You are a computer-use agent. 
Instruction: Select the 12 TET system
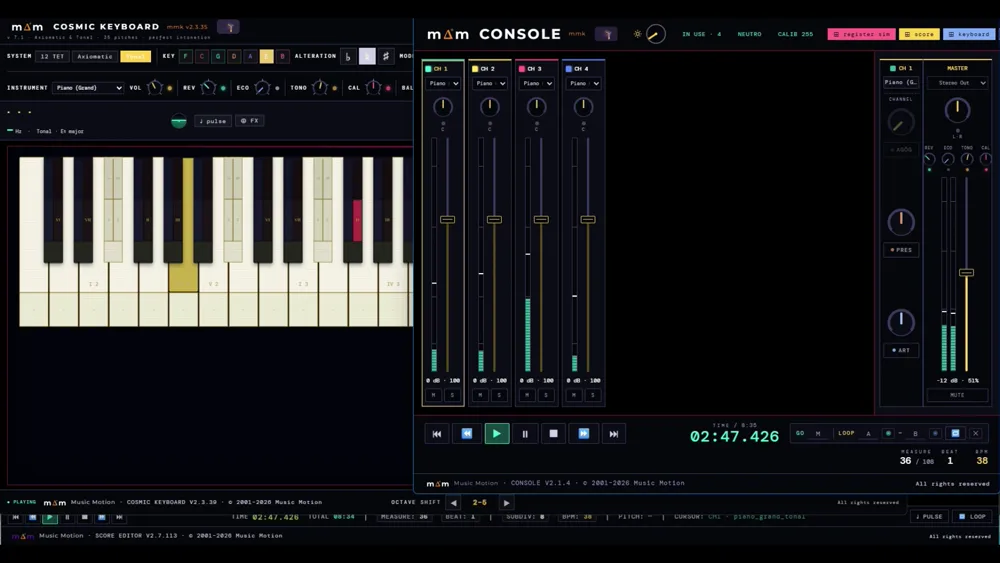click(x=52, y=56)
